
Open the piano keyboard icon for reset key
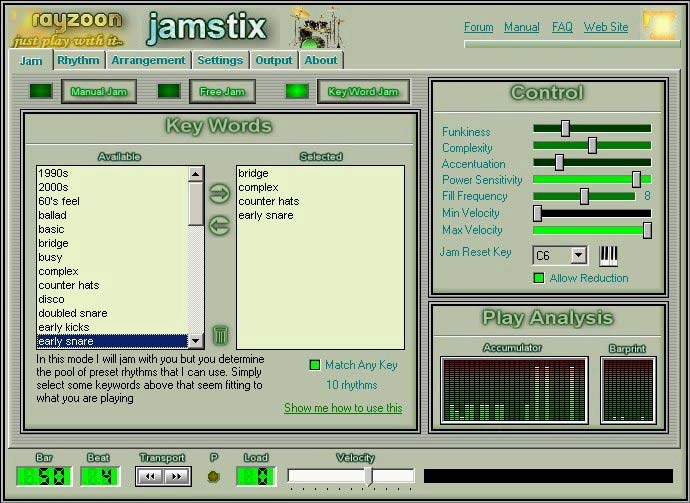pos(609,256)
